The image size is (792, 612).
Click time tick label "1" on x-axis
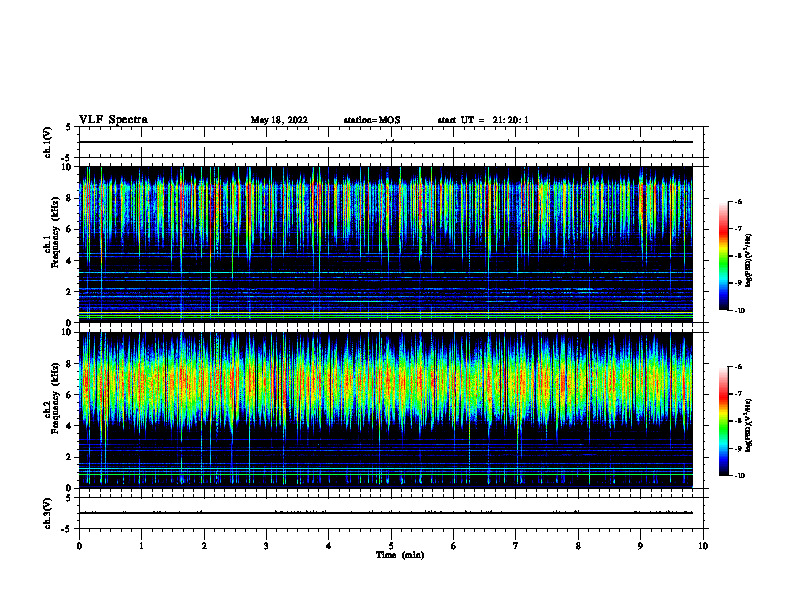tap(141, 546)
